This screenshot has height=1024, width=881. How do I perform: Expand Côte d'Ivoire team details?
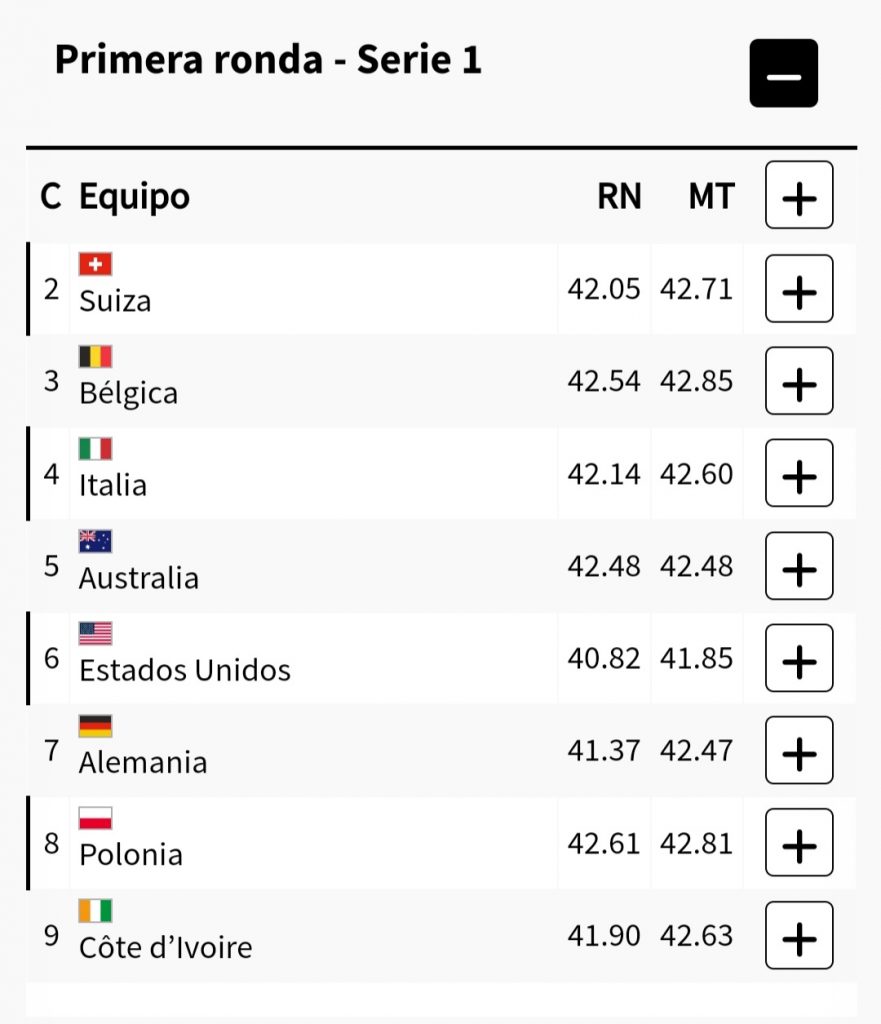pyautogui.click(x=798, y=935)
